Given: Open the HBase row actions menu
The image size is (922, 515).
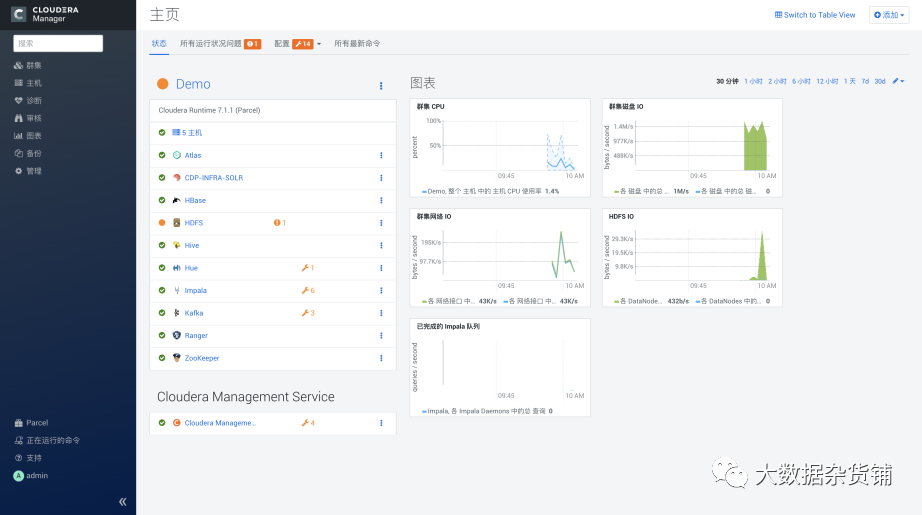Looking at the screenshot, I should (381, 200).
